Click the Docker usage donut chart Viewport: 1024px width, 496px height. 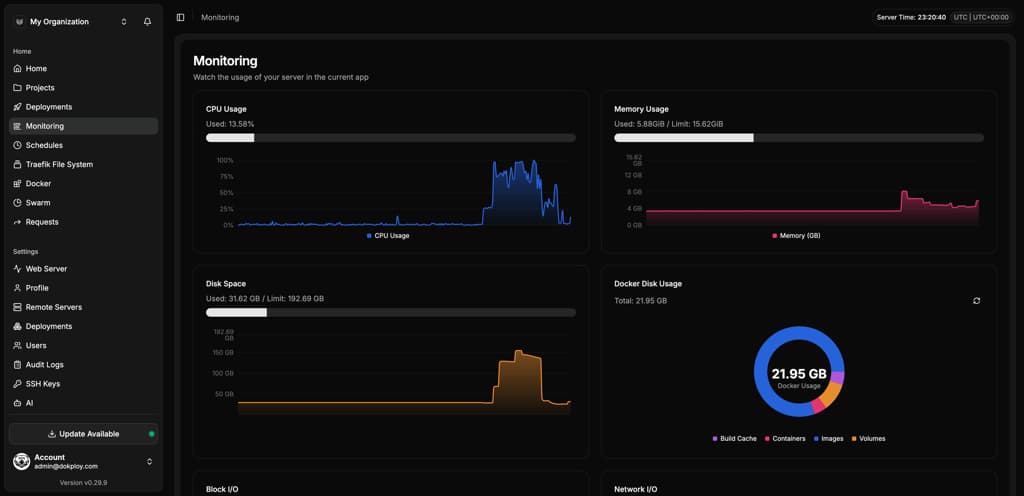[x=799, y=371]
